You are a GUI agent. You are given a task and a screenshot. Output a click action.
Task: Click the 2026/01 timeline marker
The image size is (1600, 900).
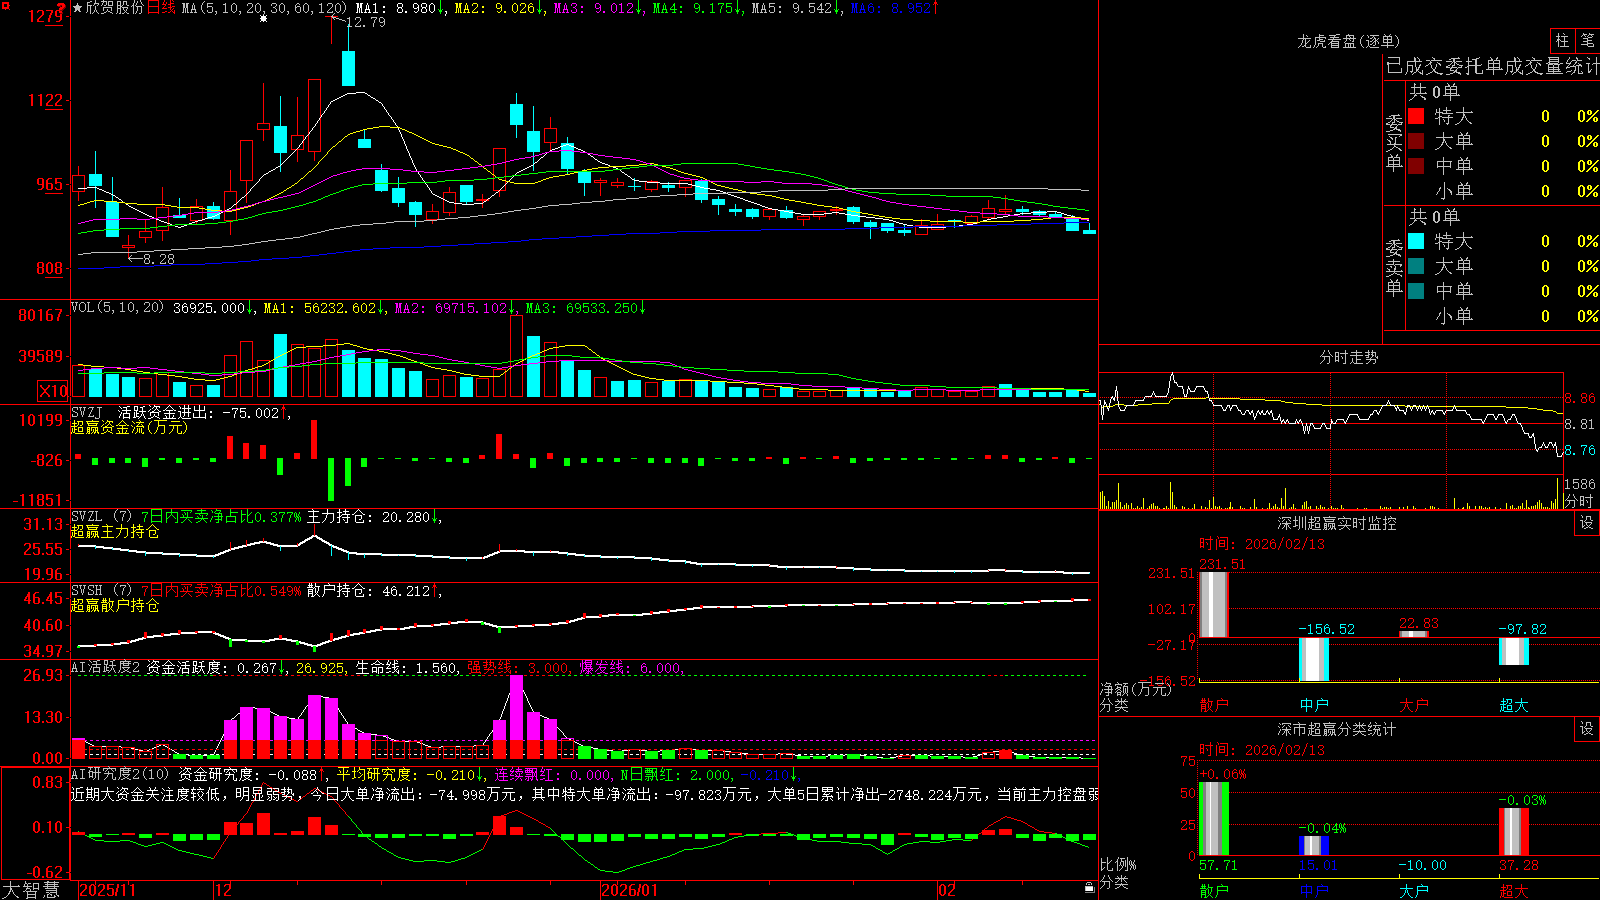(629, 890)
